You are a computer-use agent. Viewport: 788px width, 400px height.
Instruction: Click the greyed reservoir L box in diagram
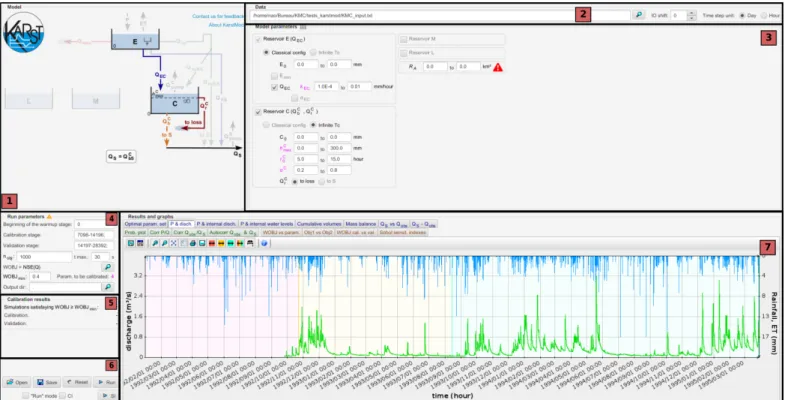tap(29, 99)
